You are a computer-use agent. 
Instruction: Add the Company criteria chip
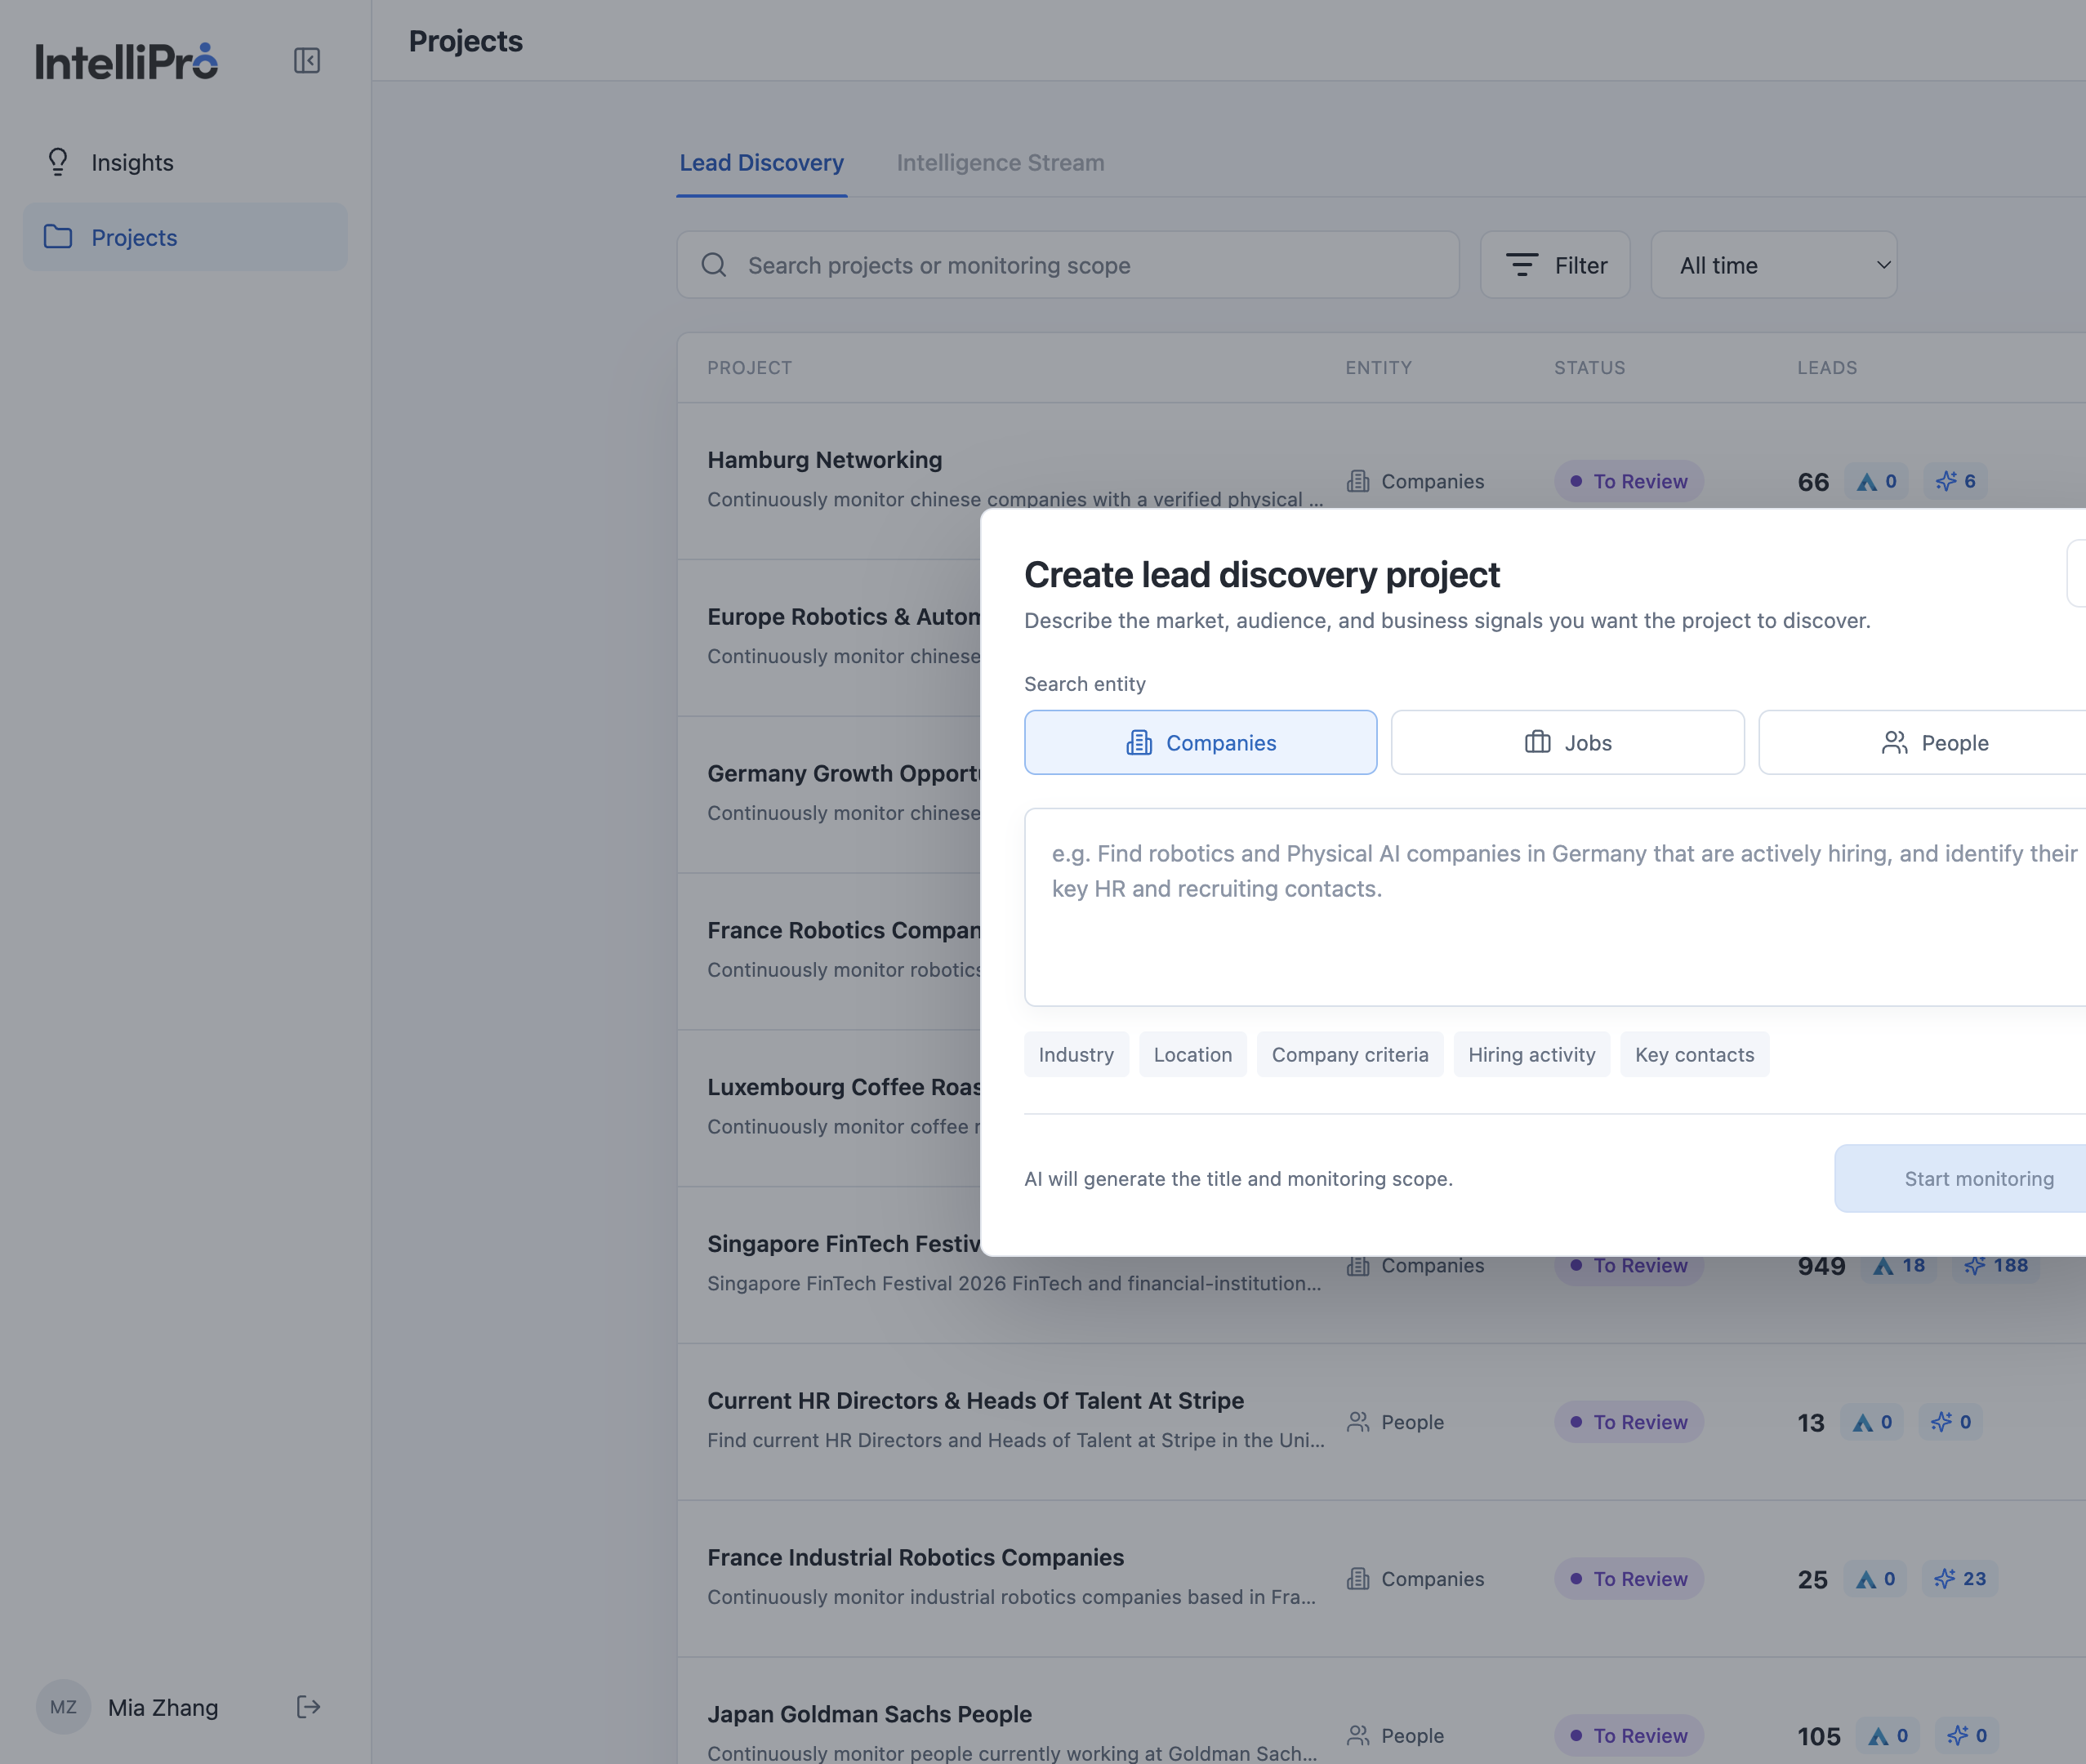(x=1349, y=1055)
